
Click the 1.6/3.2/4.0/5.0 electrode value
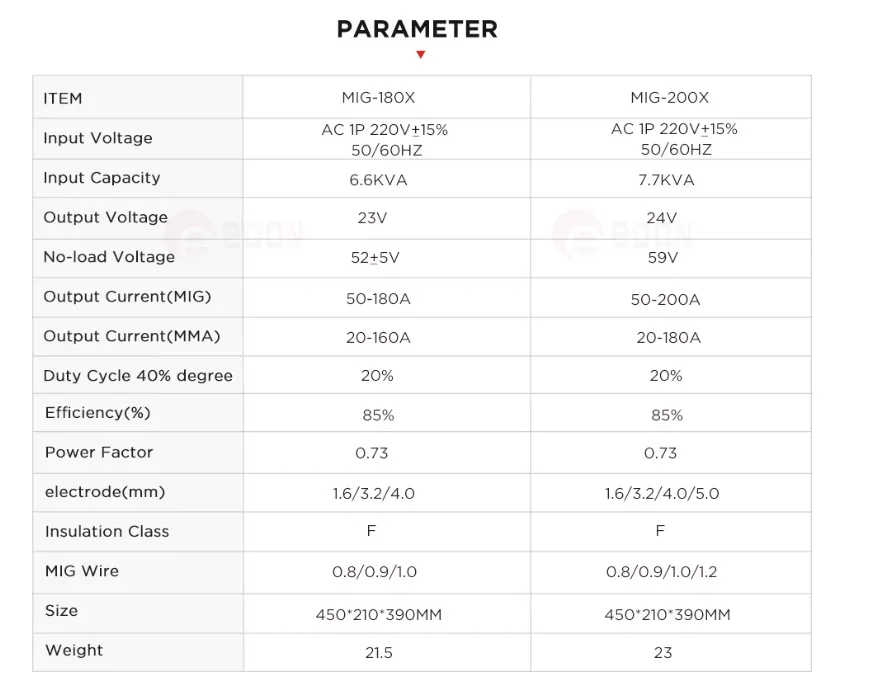(x=661, y=493)
